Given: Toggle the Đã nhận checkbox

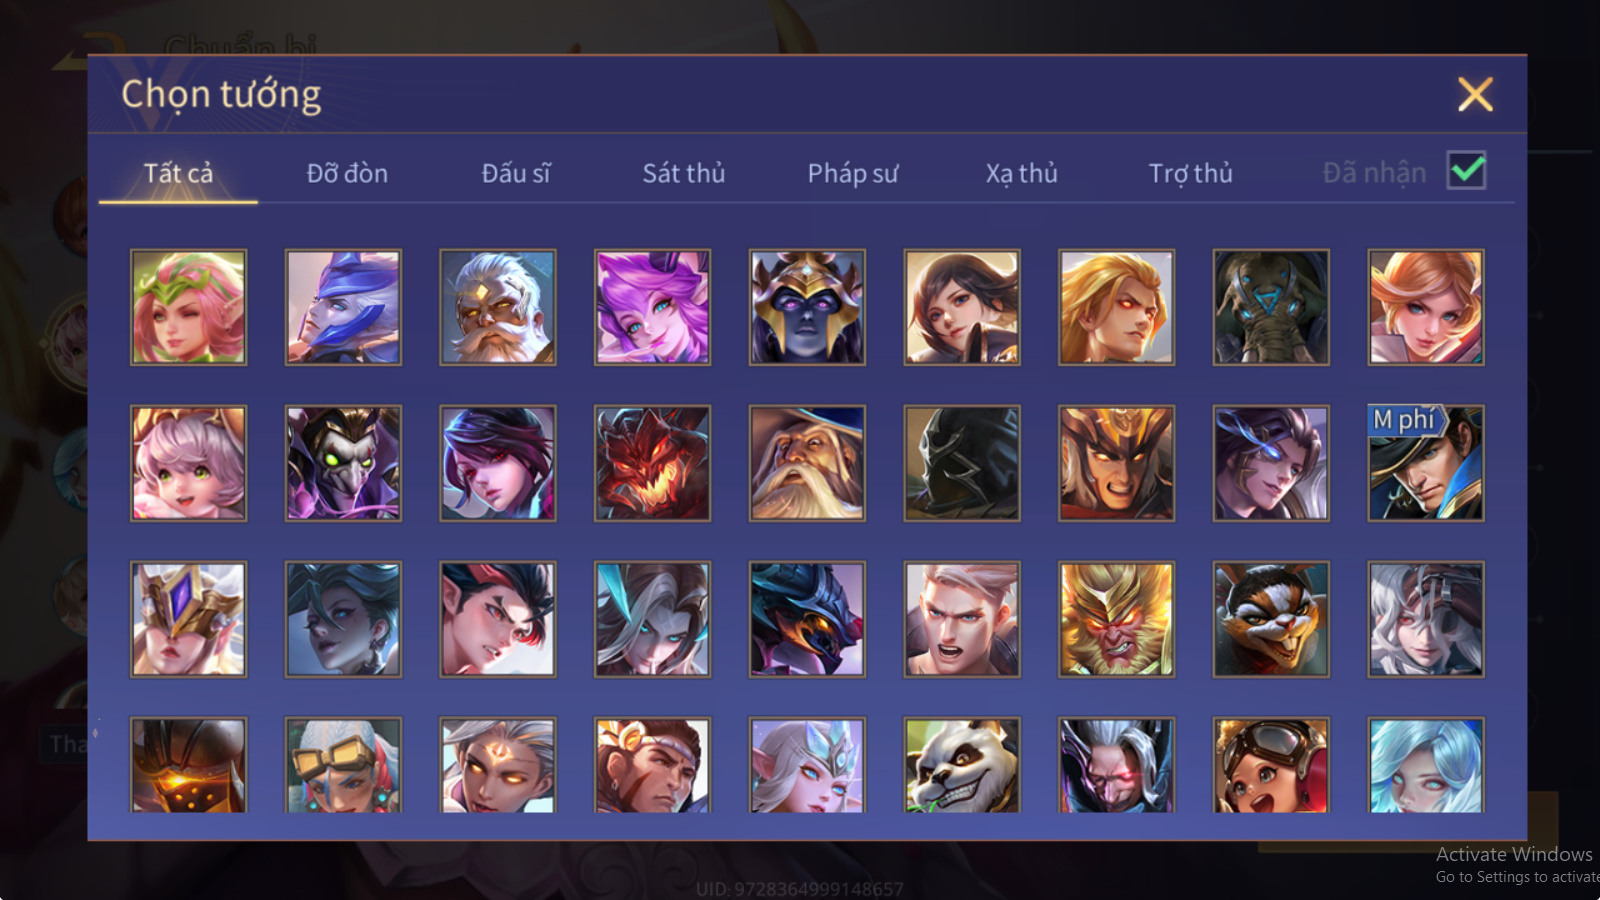Looking at the screenshot, I should (x=1466, y=171).
